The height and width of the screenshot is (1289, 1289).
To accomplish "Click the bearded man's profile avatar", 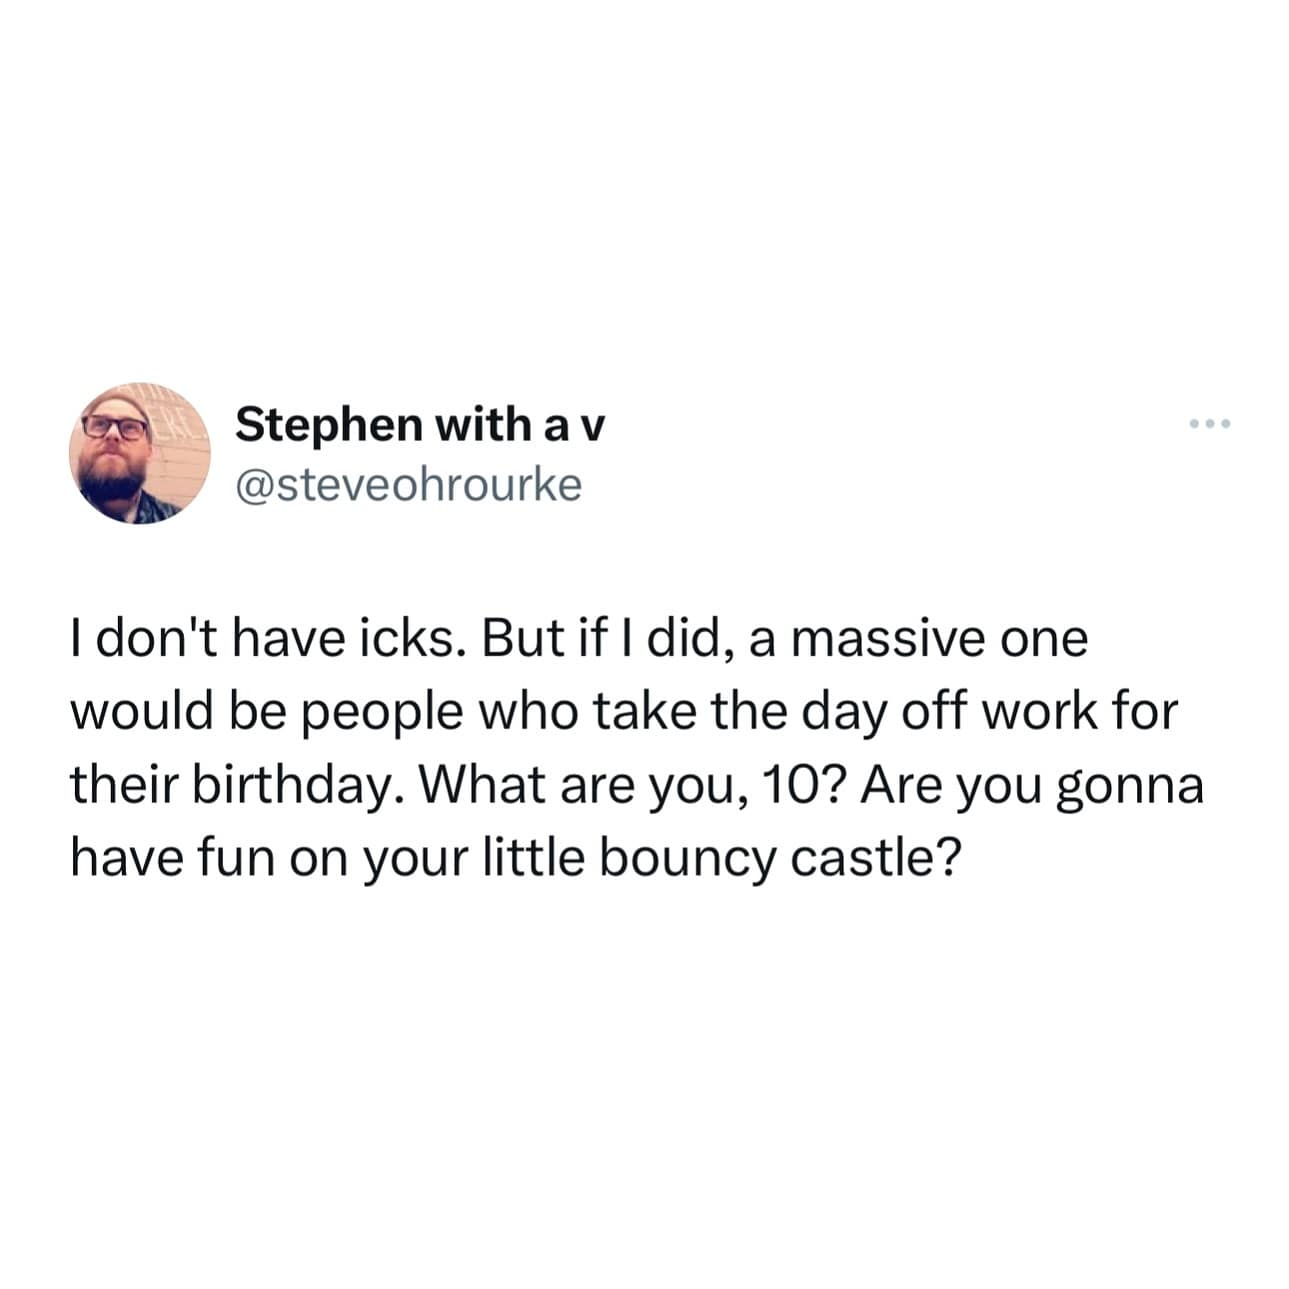I will tap(139, 452).
